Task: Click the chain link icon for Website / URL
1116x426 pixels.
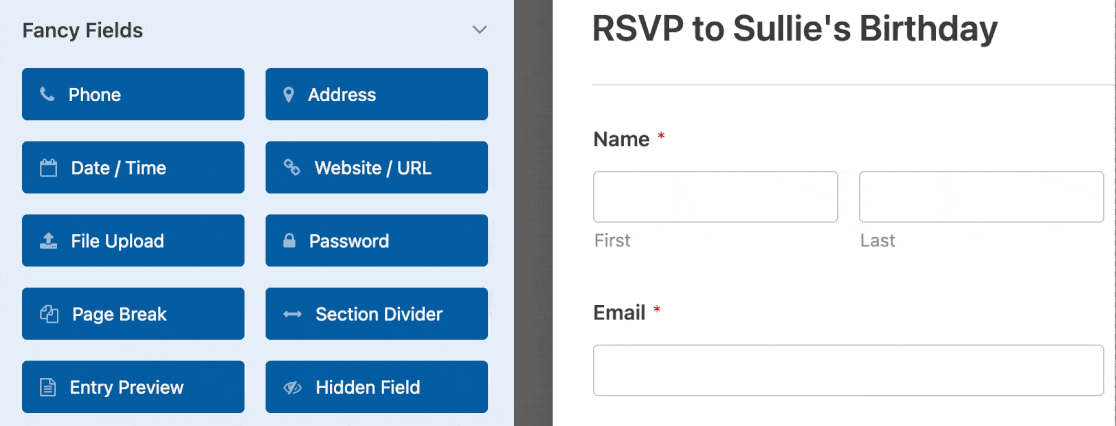Action: [292, 167]
